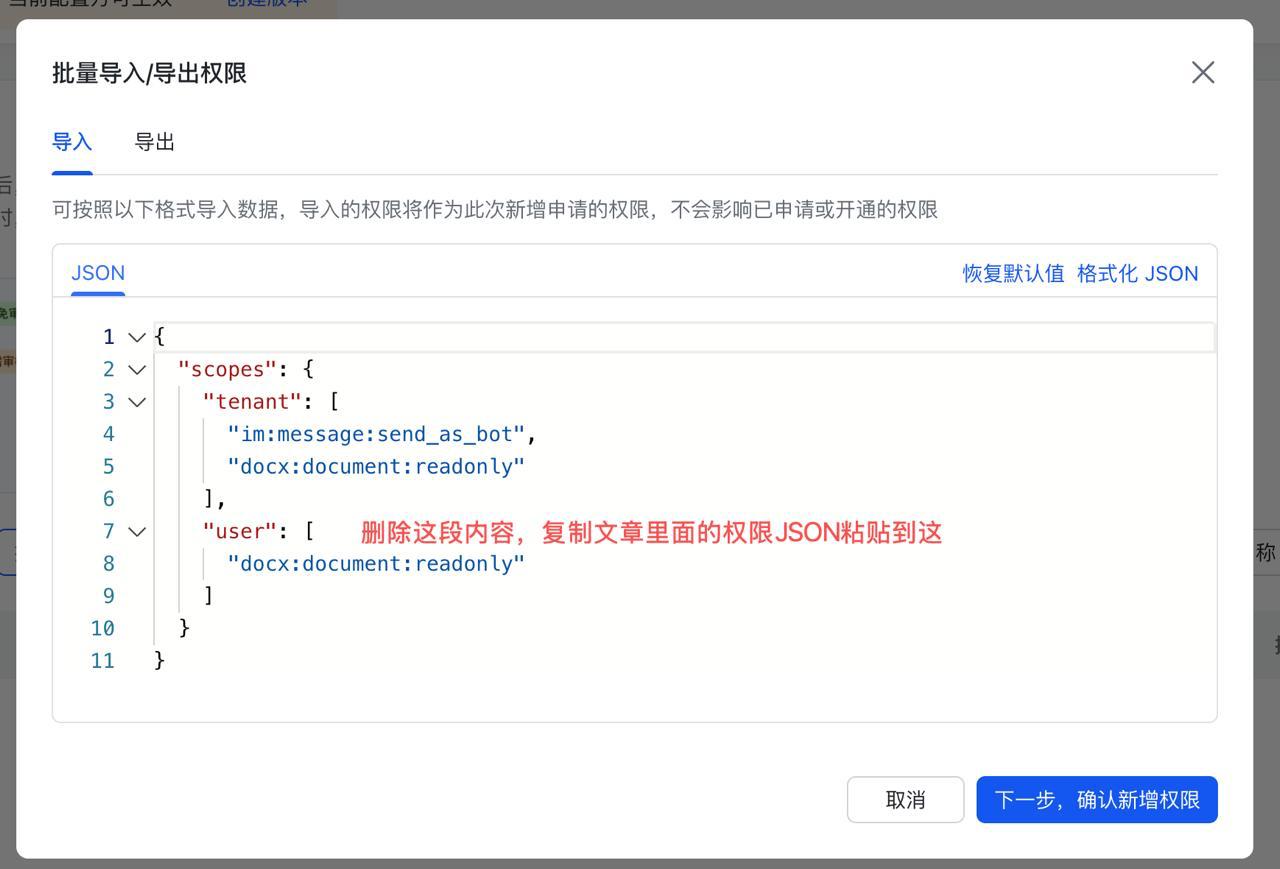Screen dimensions: 1280x869
Task: Select the 导入 tab
Action: pos(72,142)
